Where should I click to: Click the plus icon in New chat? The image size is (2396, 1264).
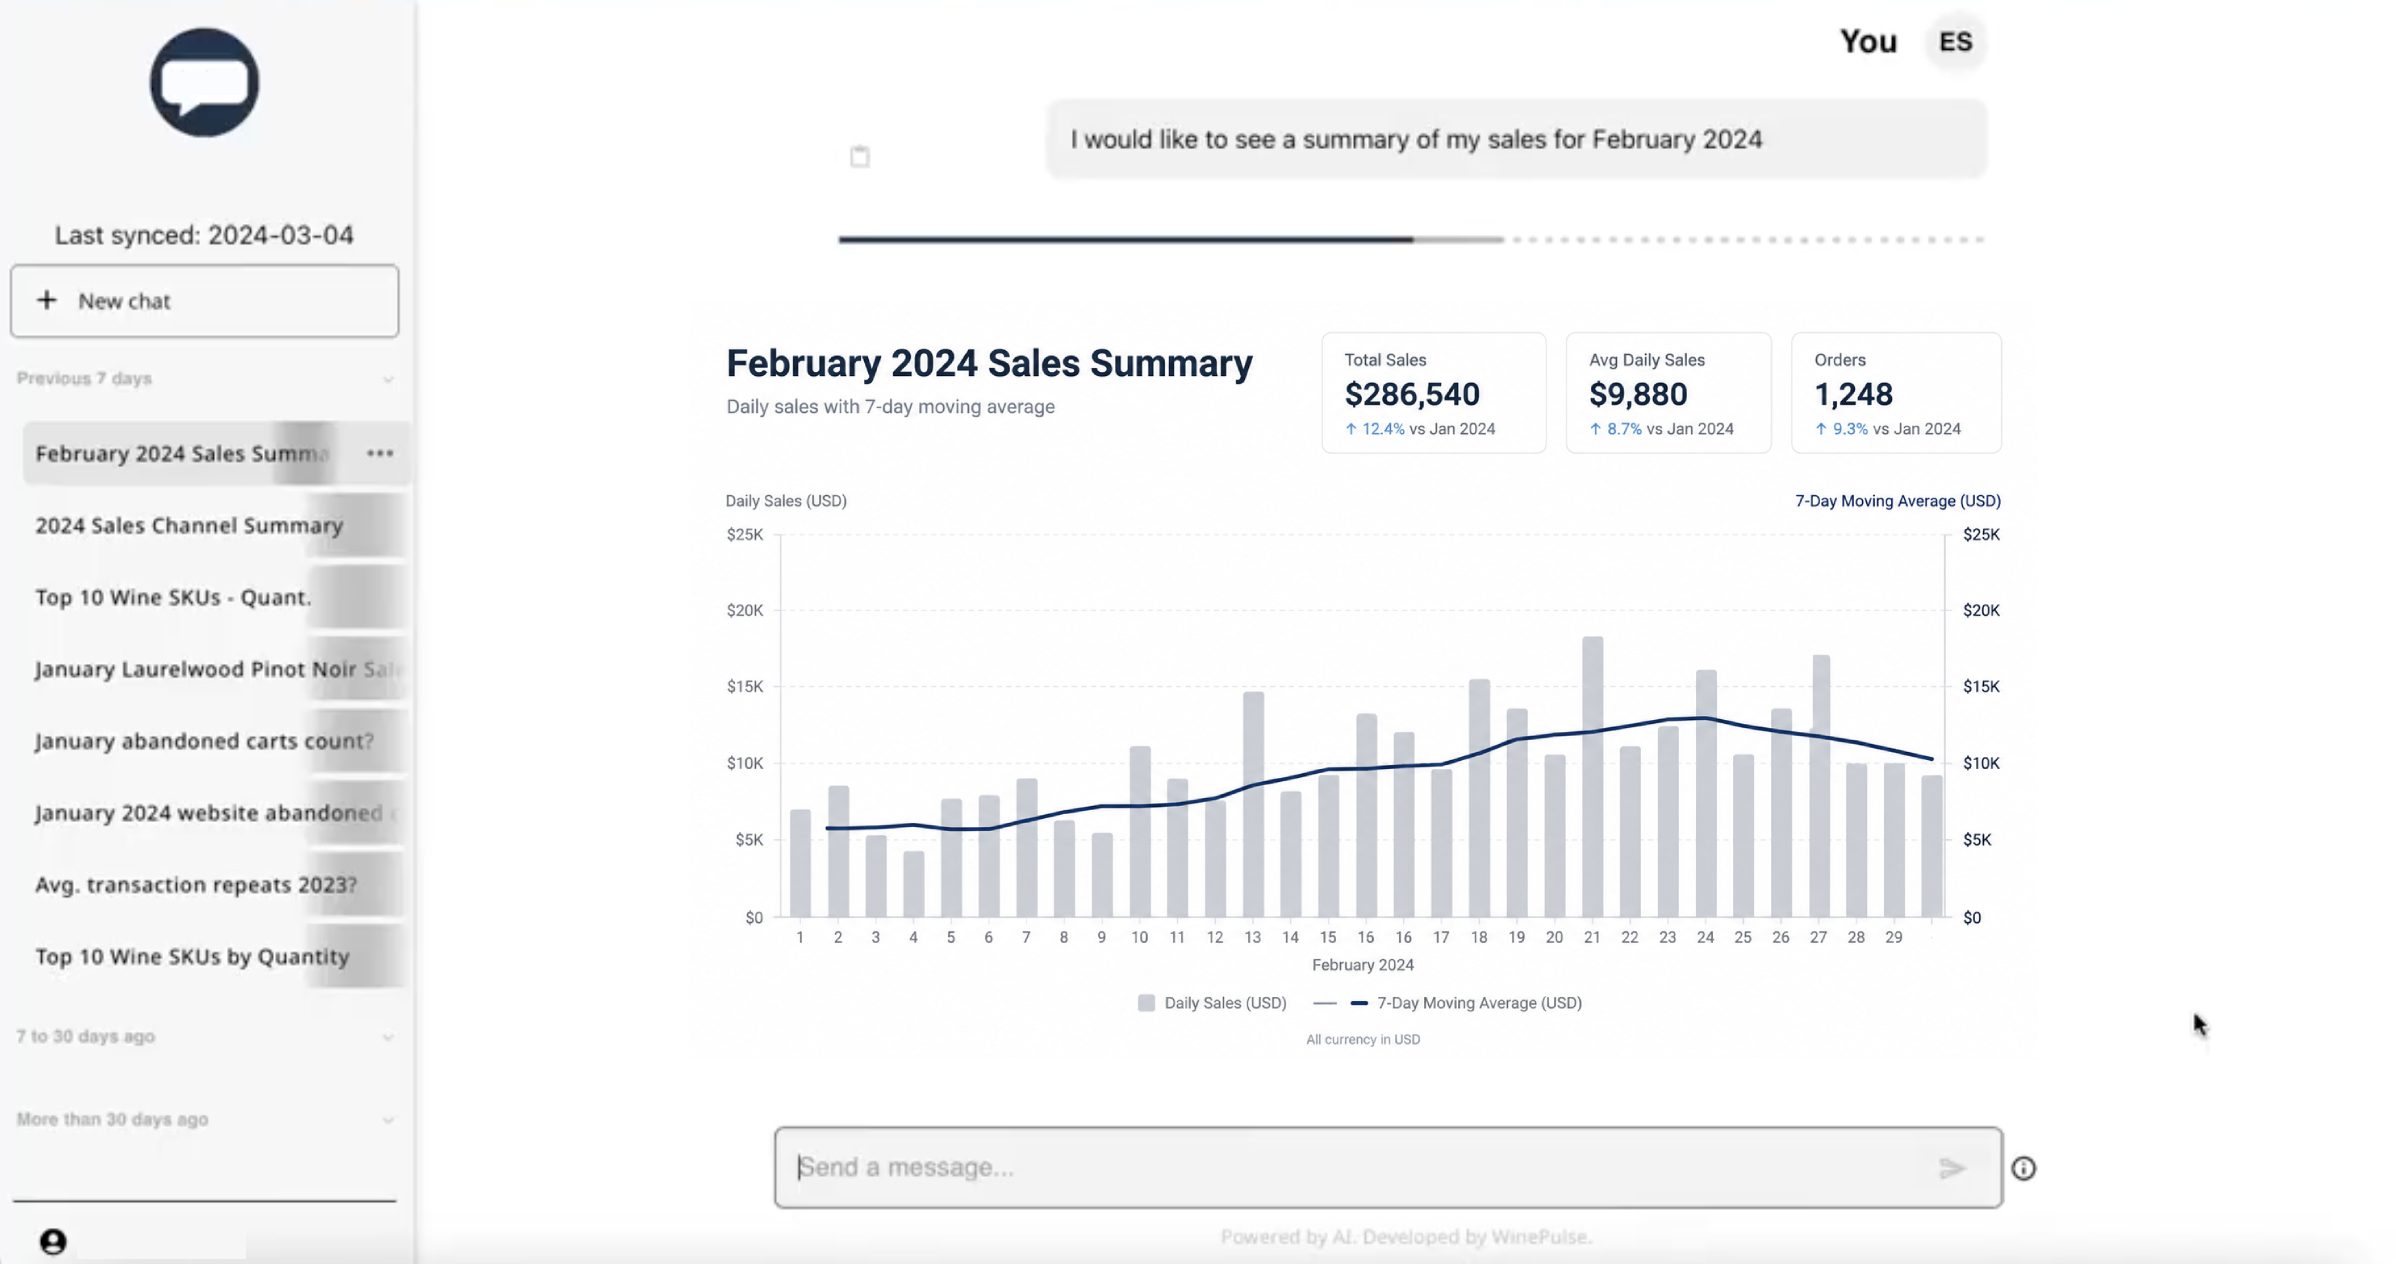click(47, 300)
